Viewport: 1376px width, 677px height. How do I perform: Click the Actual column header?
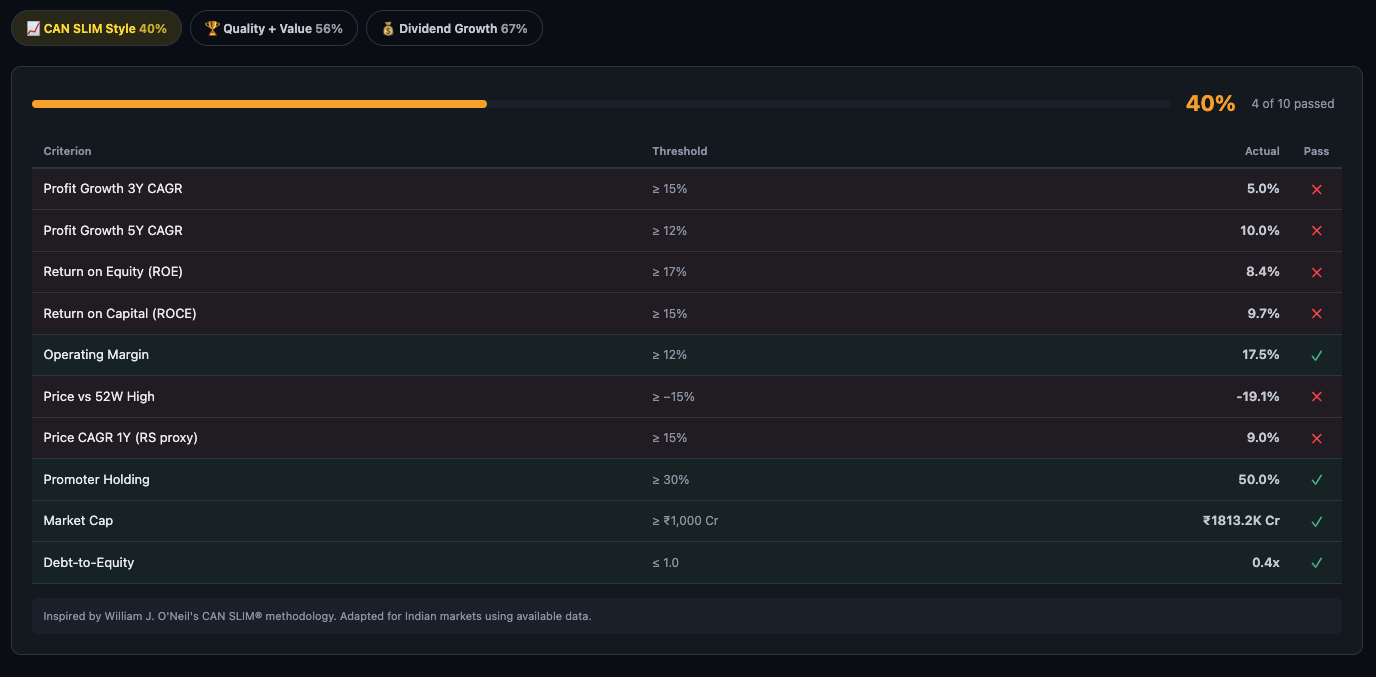[x=1261, y=151]
